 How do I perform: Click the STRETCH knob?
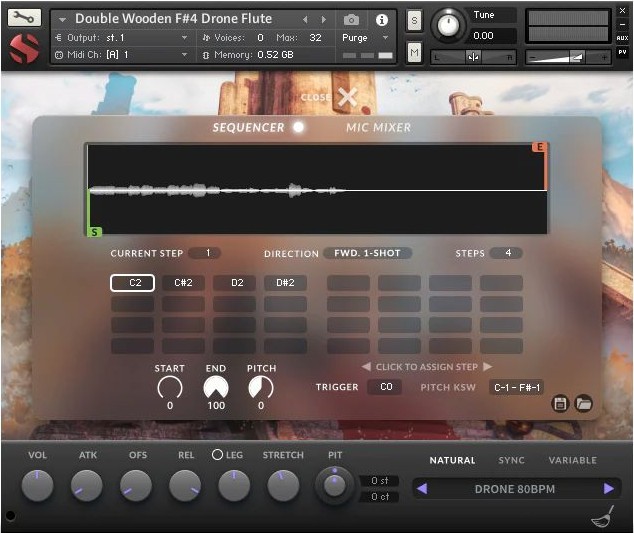[283, 485]
